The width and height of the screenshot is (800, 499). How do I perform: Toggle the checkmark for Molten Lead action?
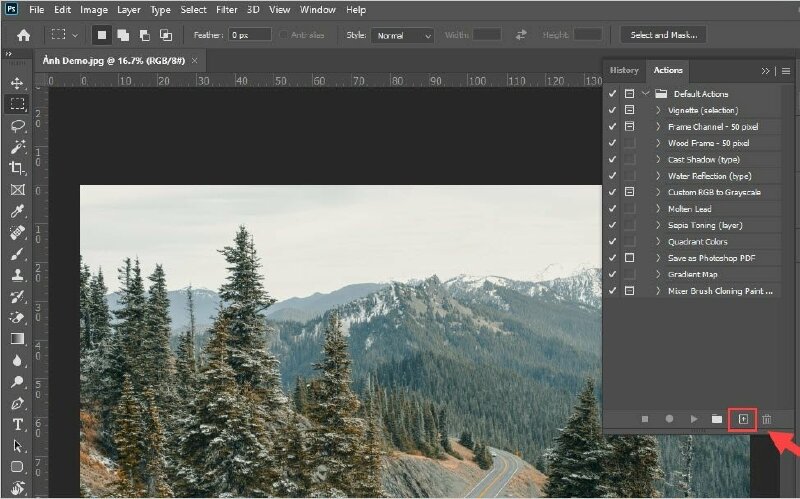click(612, 208)
